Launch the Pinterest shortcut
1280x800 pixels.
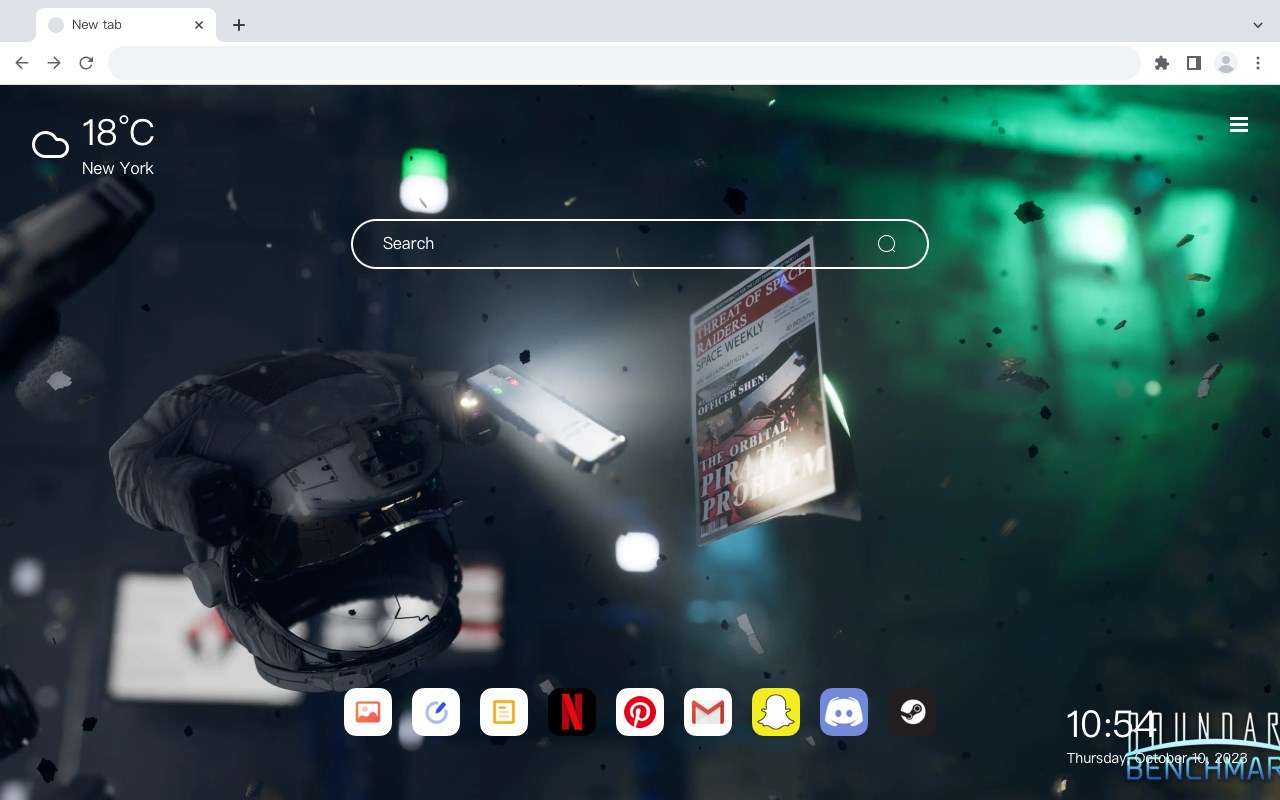[640, 712]
